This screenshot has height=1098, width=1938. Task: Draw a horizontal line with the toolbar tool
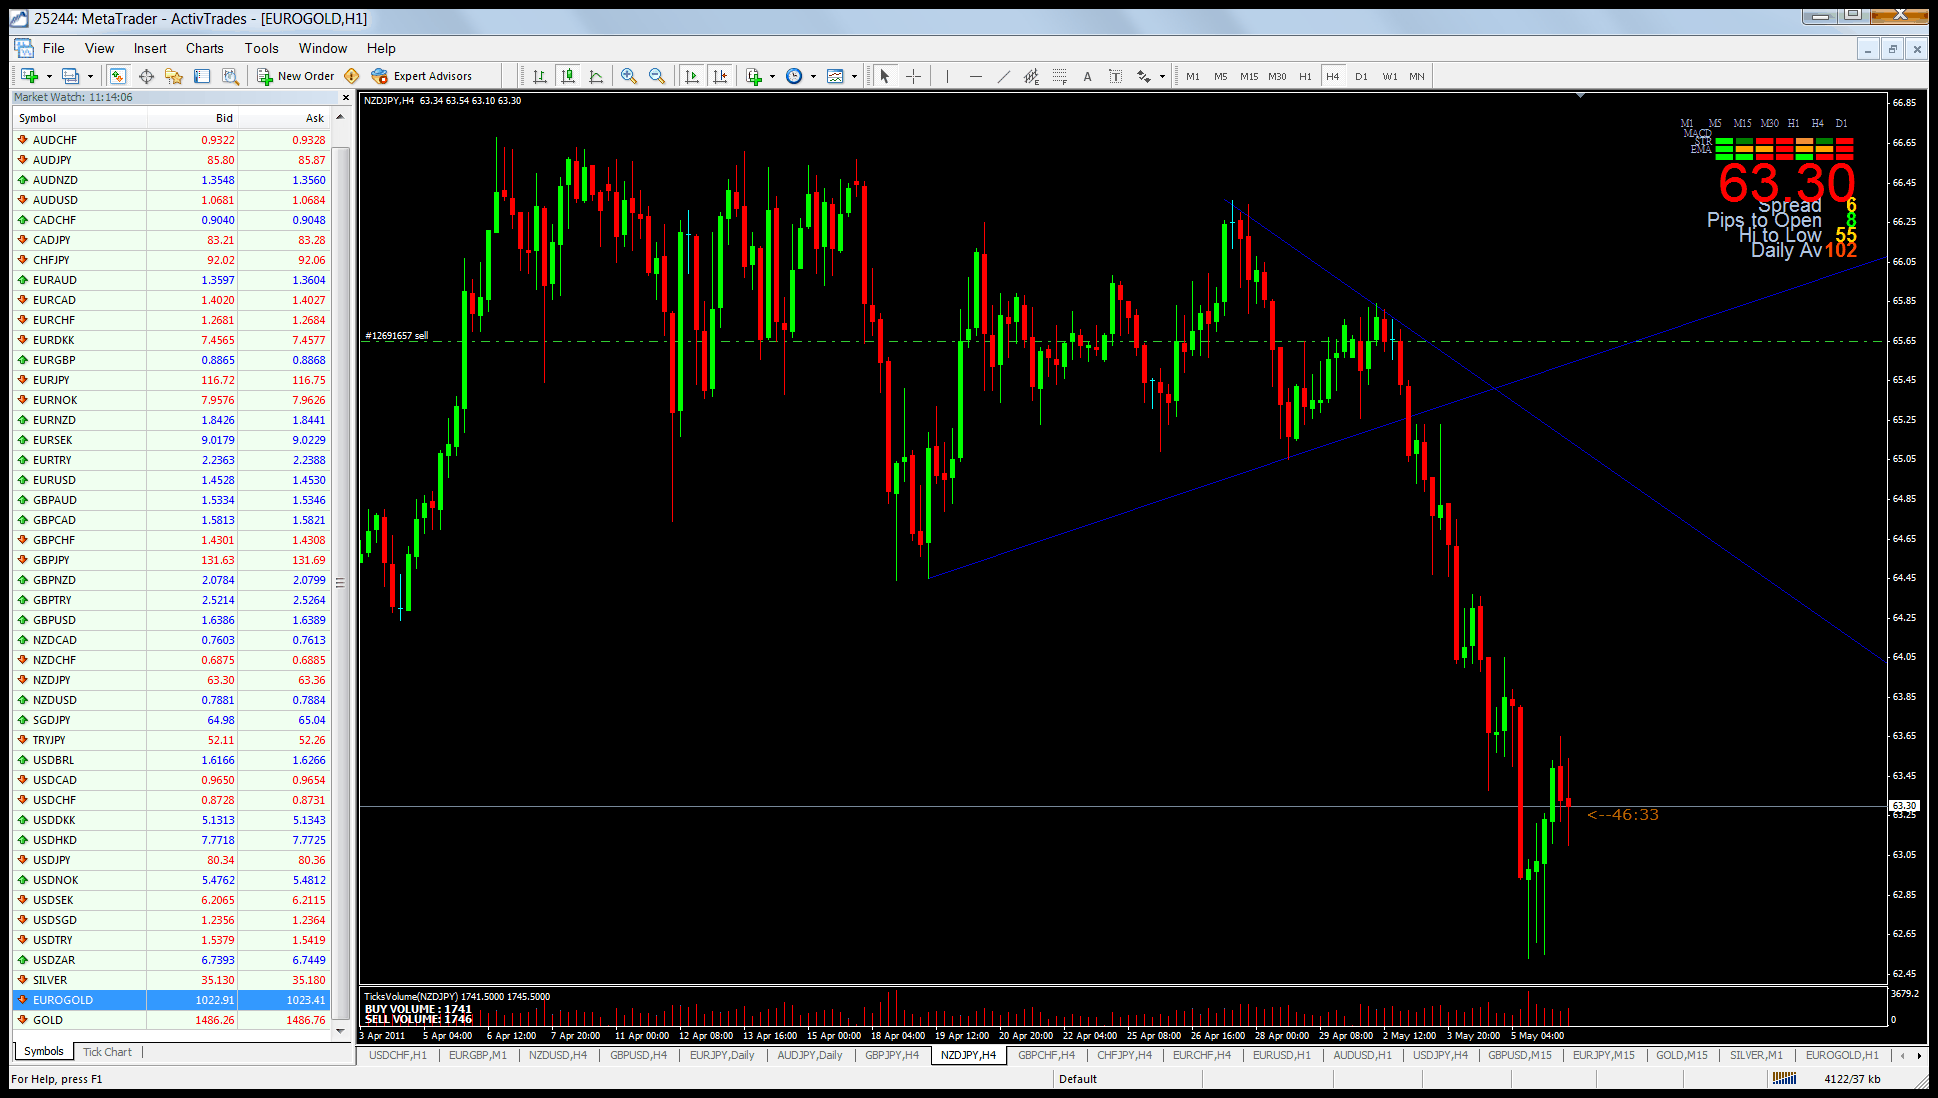pos(975,76)
